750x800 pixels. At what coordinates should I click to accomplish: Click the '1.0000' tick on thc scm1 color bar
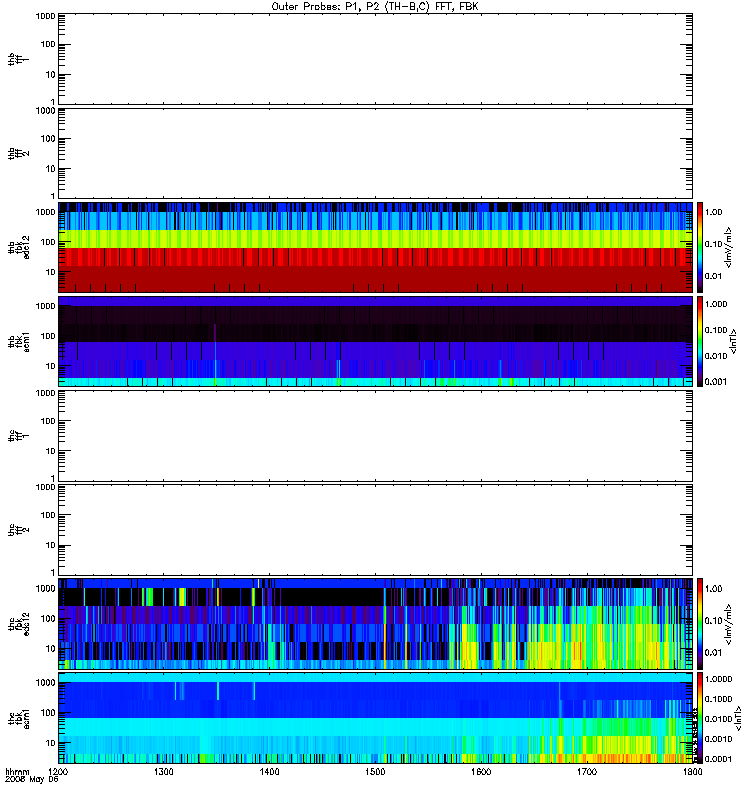point(718,679)
